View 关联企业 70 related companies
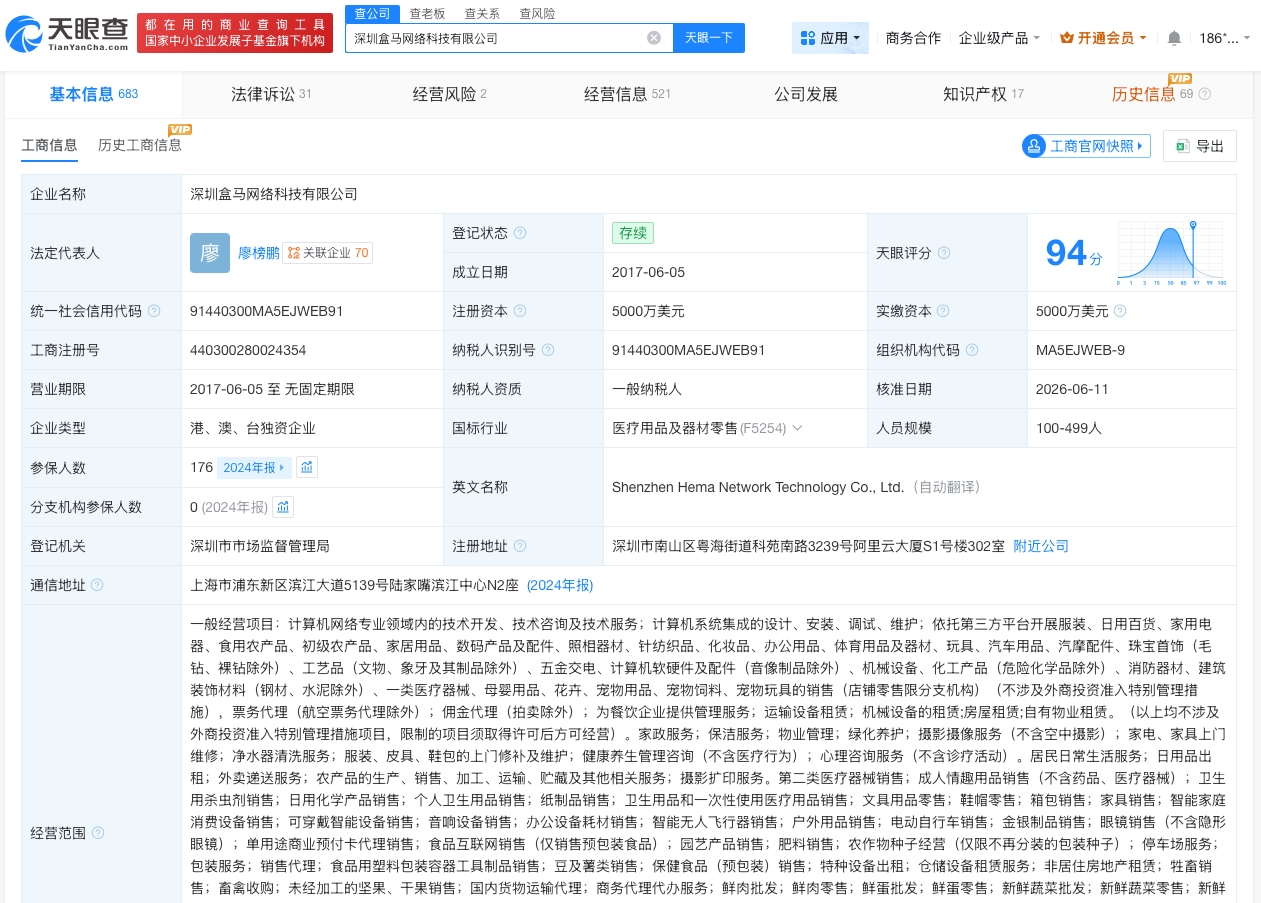The width and height of the screenshot is (1261, 903). point(328,253)
